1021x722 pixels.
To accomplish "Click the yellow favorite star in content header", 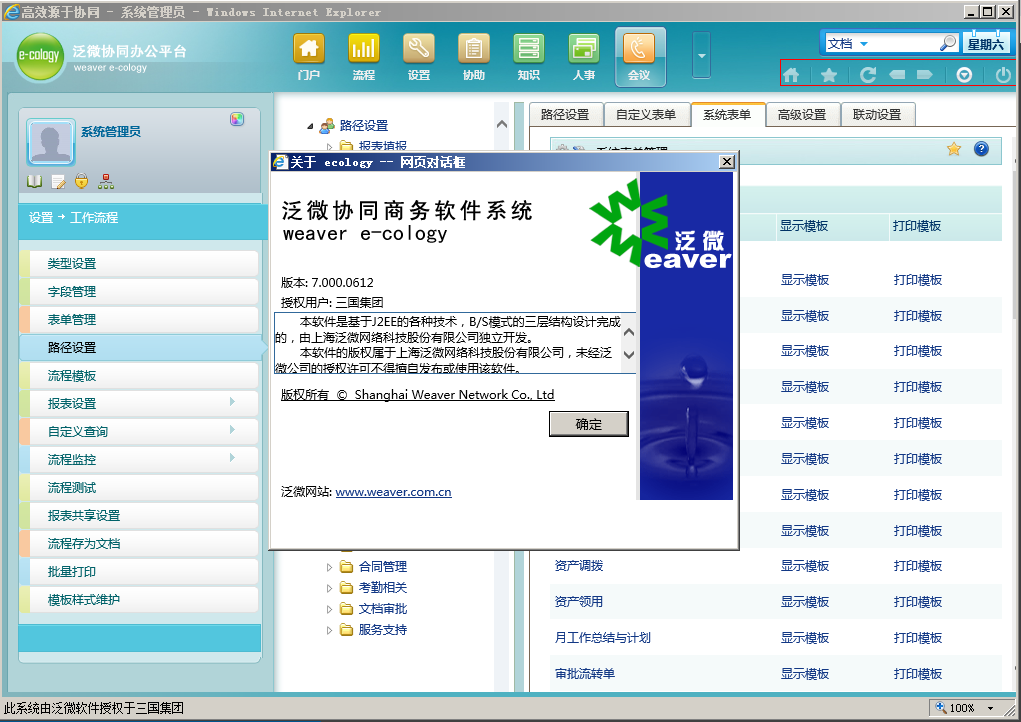I will (954, 149).
